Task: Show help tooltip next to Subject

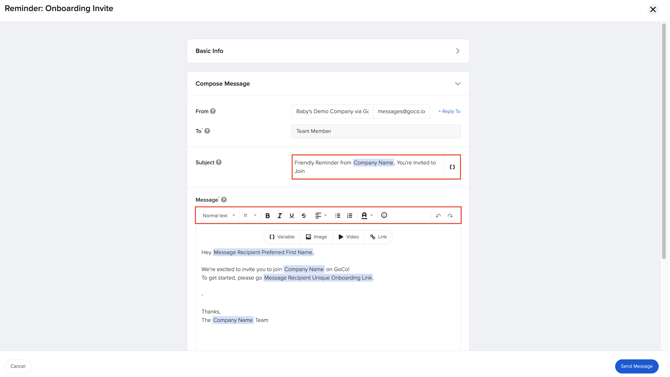Action: click(x=219, y=162)
